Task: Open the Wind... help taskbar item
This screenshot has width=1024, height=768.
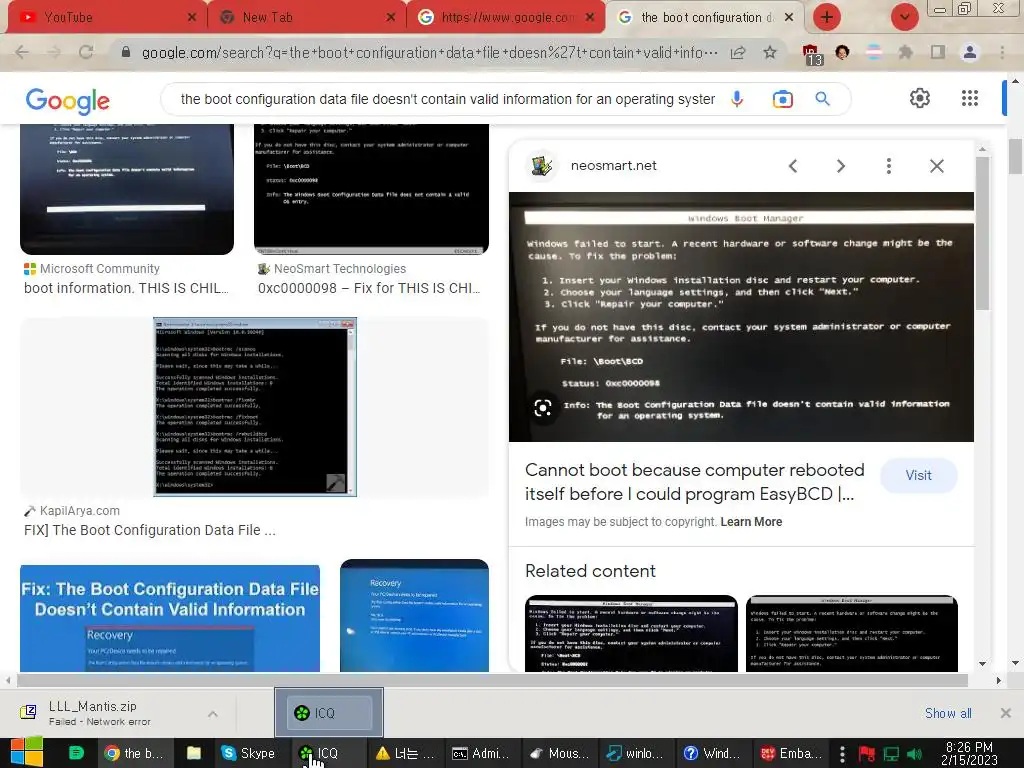Action: pos(712,753)
